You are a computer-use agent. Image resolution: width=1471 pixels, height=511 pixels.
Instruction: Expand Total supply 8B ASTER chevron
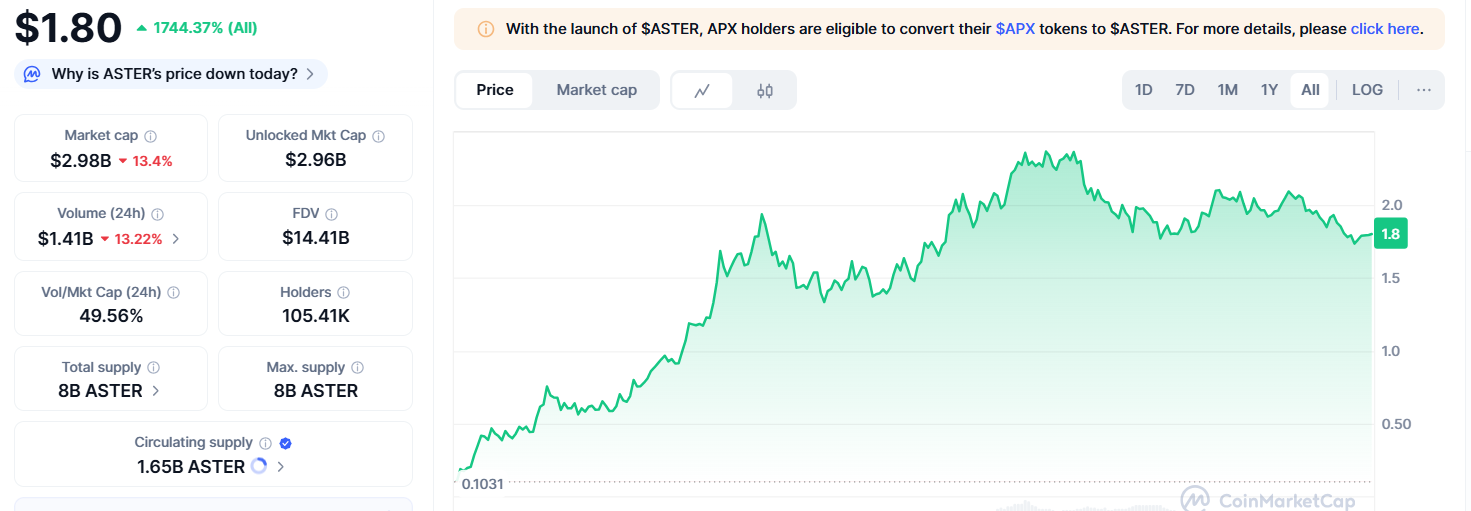[x=156, y=391]
